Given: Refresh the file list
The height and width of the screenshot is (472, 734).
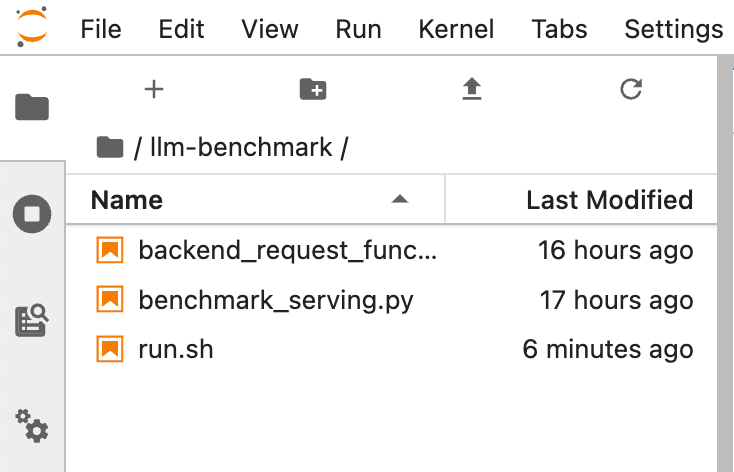Looking at the screenshot, I should [631, 89].
